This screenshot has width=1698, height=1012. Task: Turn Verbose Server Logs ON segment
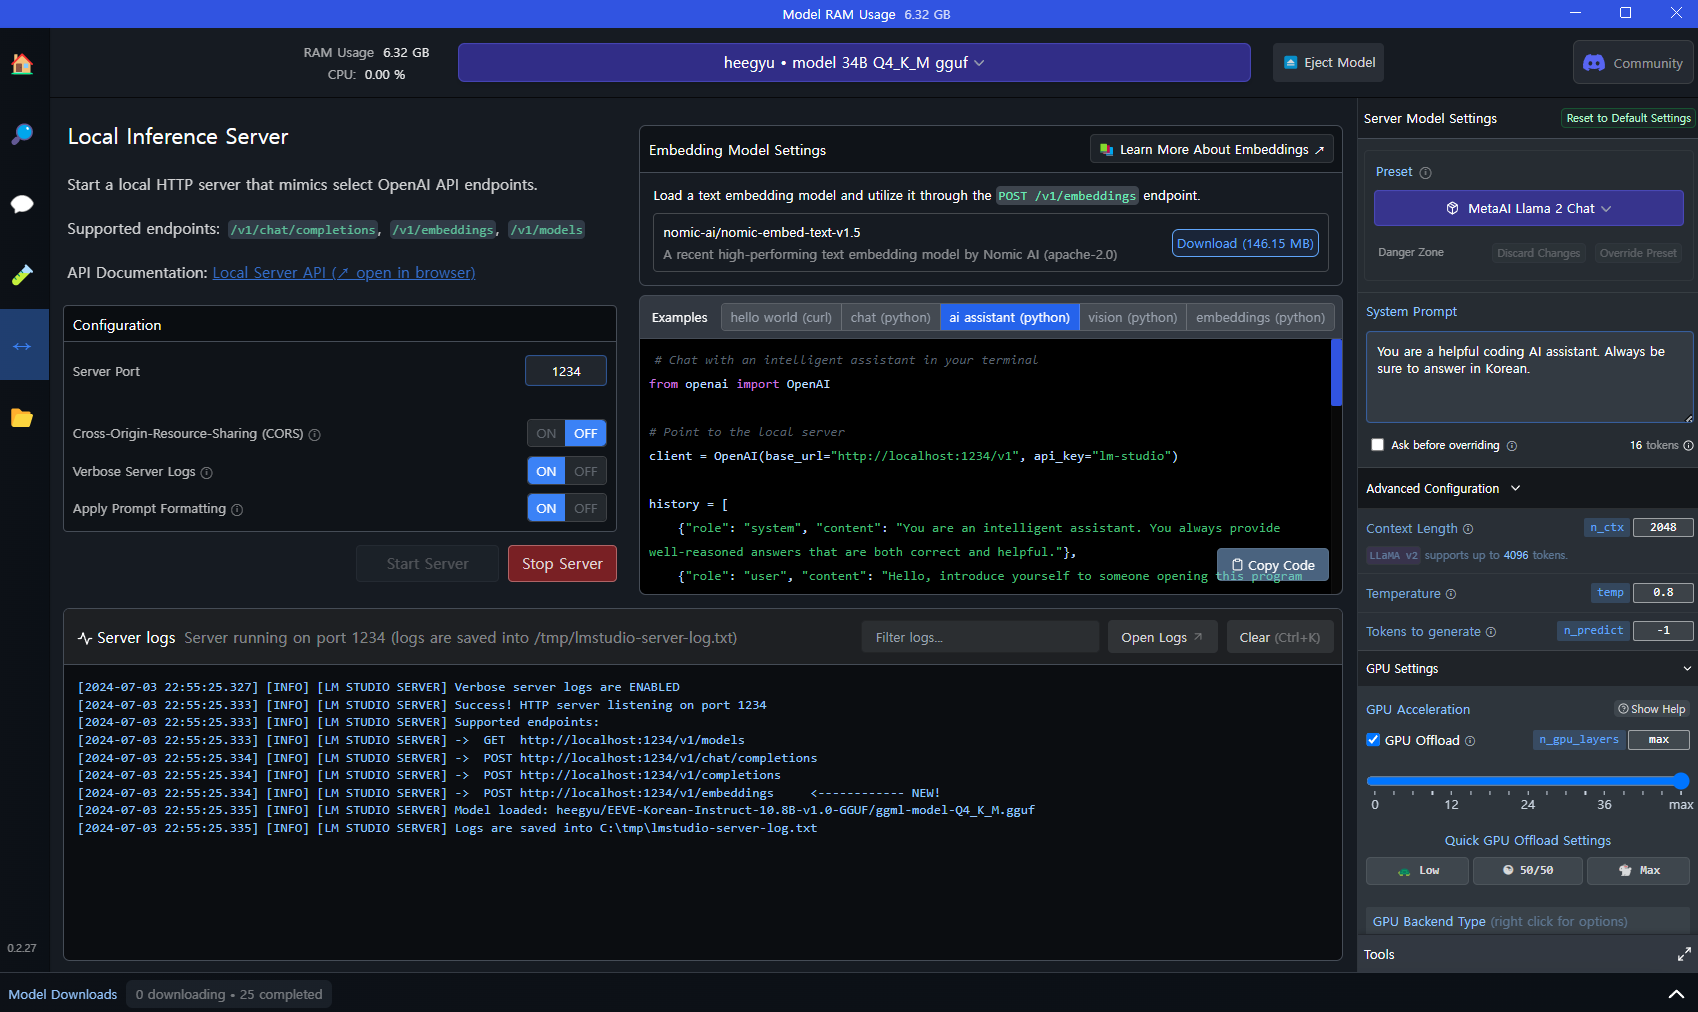tap(546, 471)
